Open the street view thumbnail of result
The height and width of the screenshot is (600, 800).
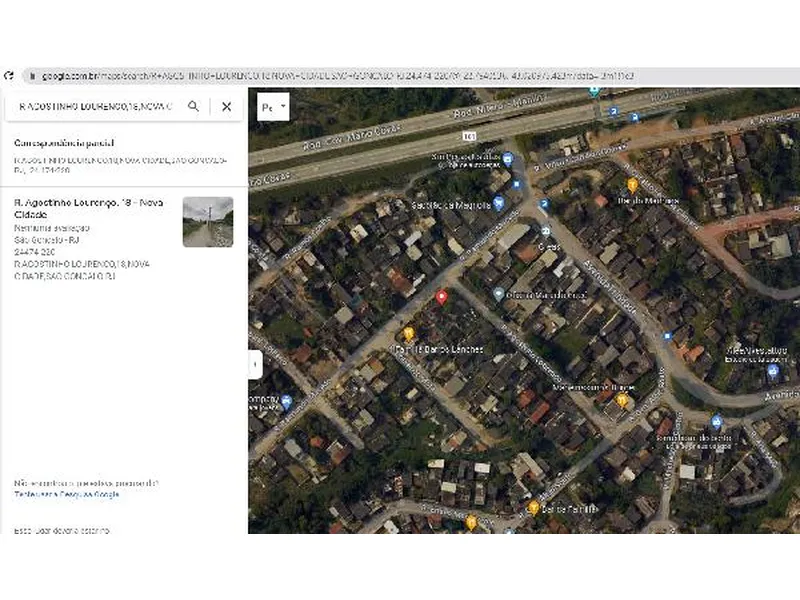[208, 222]
